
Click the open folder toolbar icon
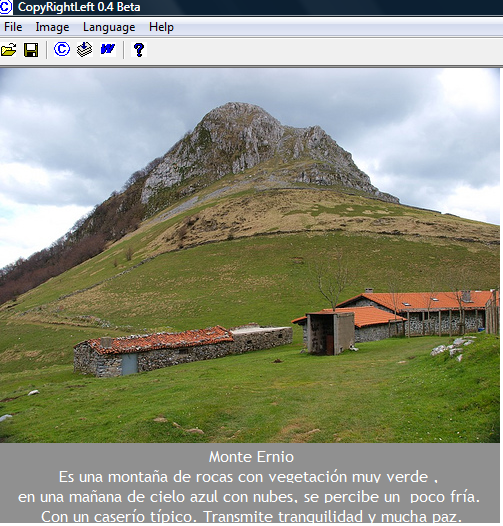[8, 50]
